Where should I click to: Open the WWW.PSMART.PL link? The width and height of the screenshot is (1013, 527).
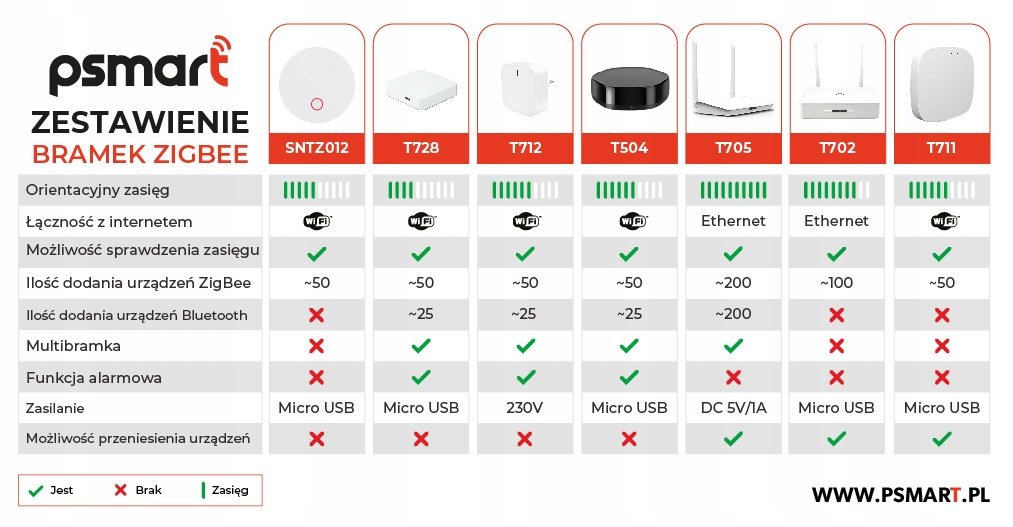pos(900,494)
